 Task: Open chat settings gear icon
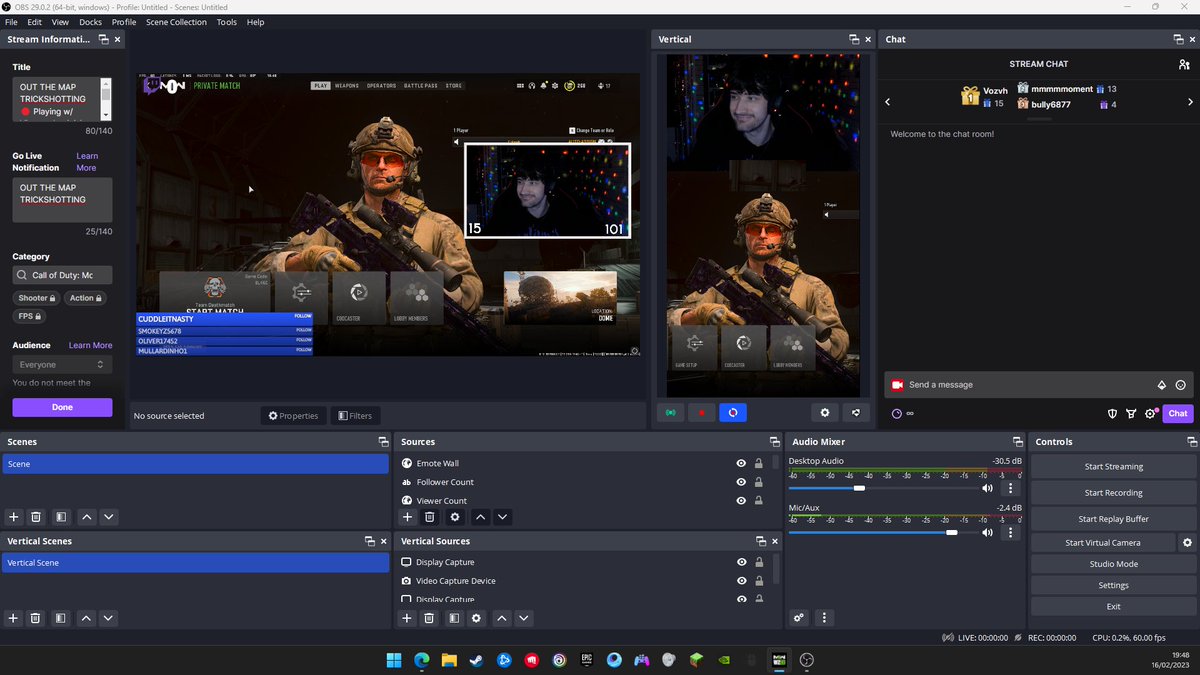pyautogui.click(x=1150, y=413)
